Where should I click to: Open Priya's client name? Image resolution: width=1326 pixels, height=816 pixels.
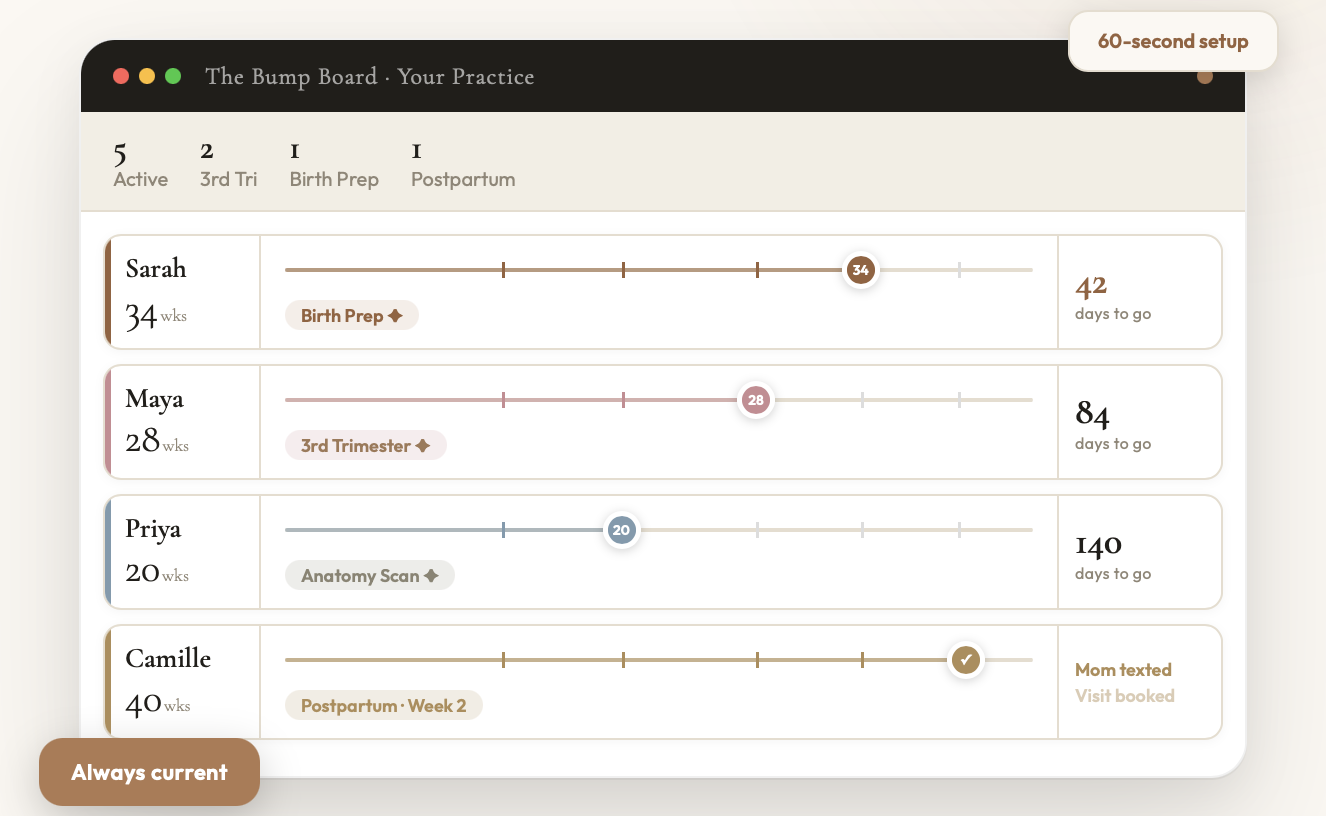click(x=153, y=529)
